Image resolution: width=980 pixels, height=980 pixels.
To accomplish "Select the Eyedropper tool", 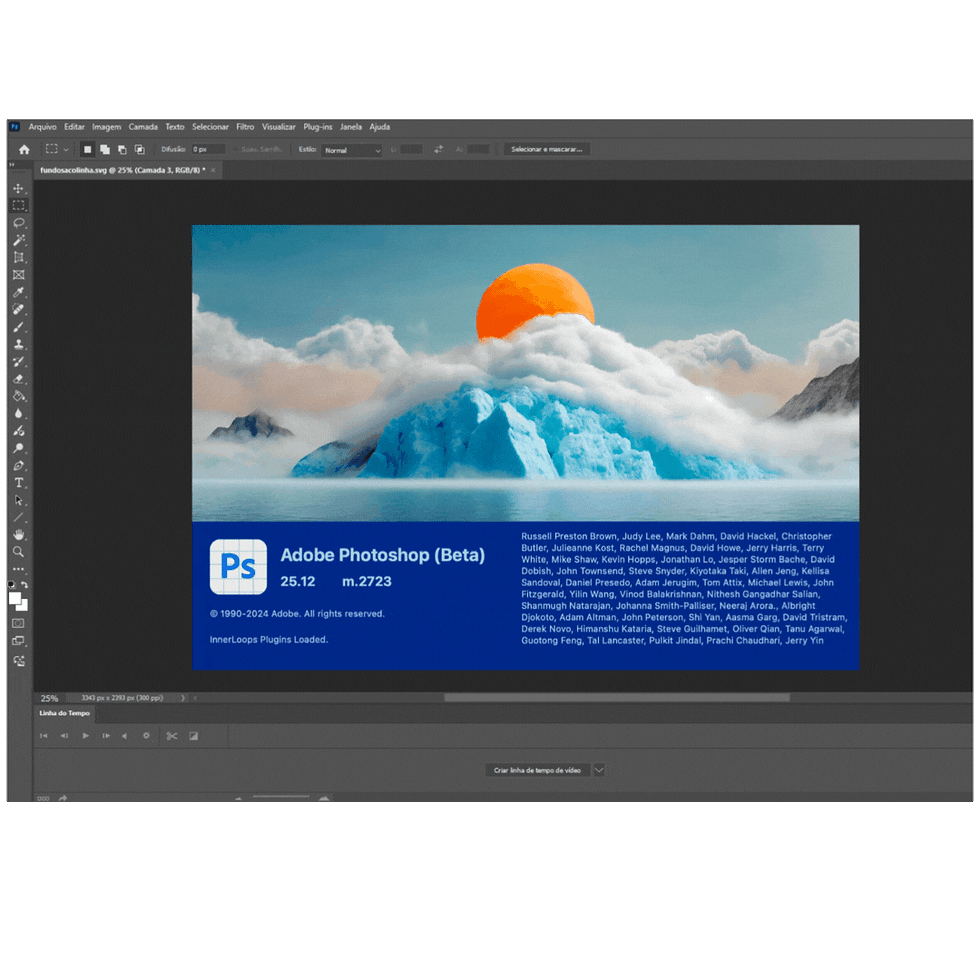I will [x=18, y=292].
